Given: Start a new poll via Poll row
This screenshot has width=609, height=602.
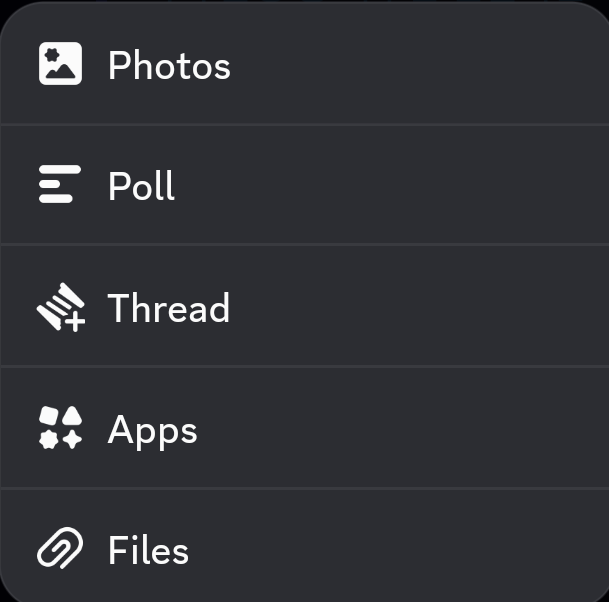Looking at the screenshot, I should [304, 184].
